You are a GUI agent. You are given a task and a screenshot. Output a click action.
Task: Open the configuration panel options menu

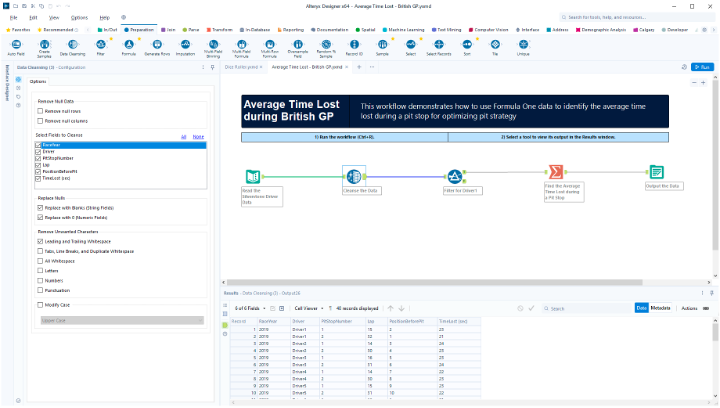point(203,67)
